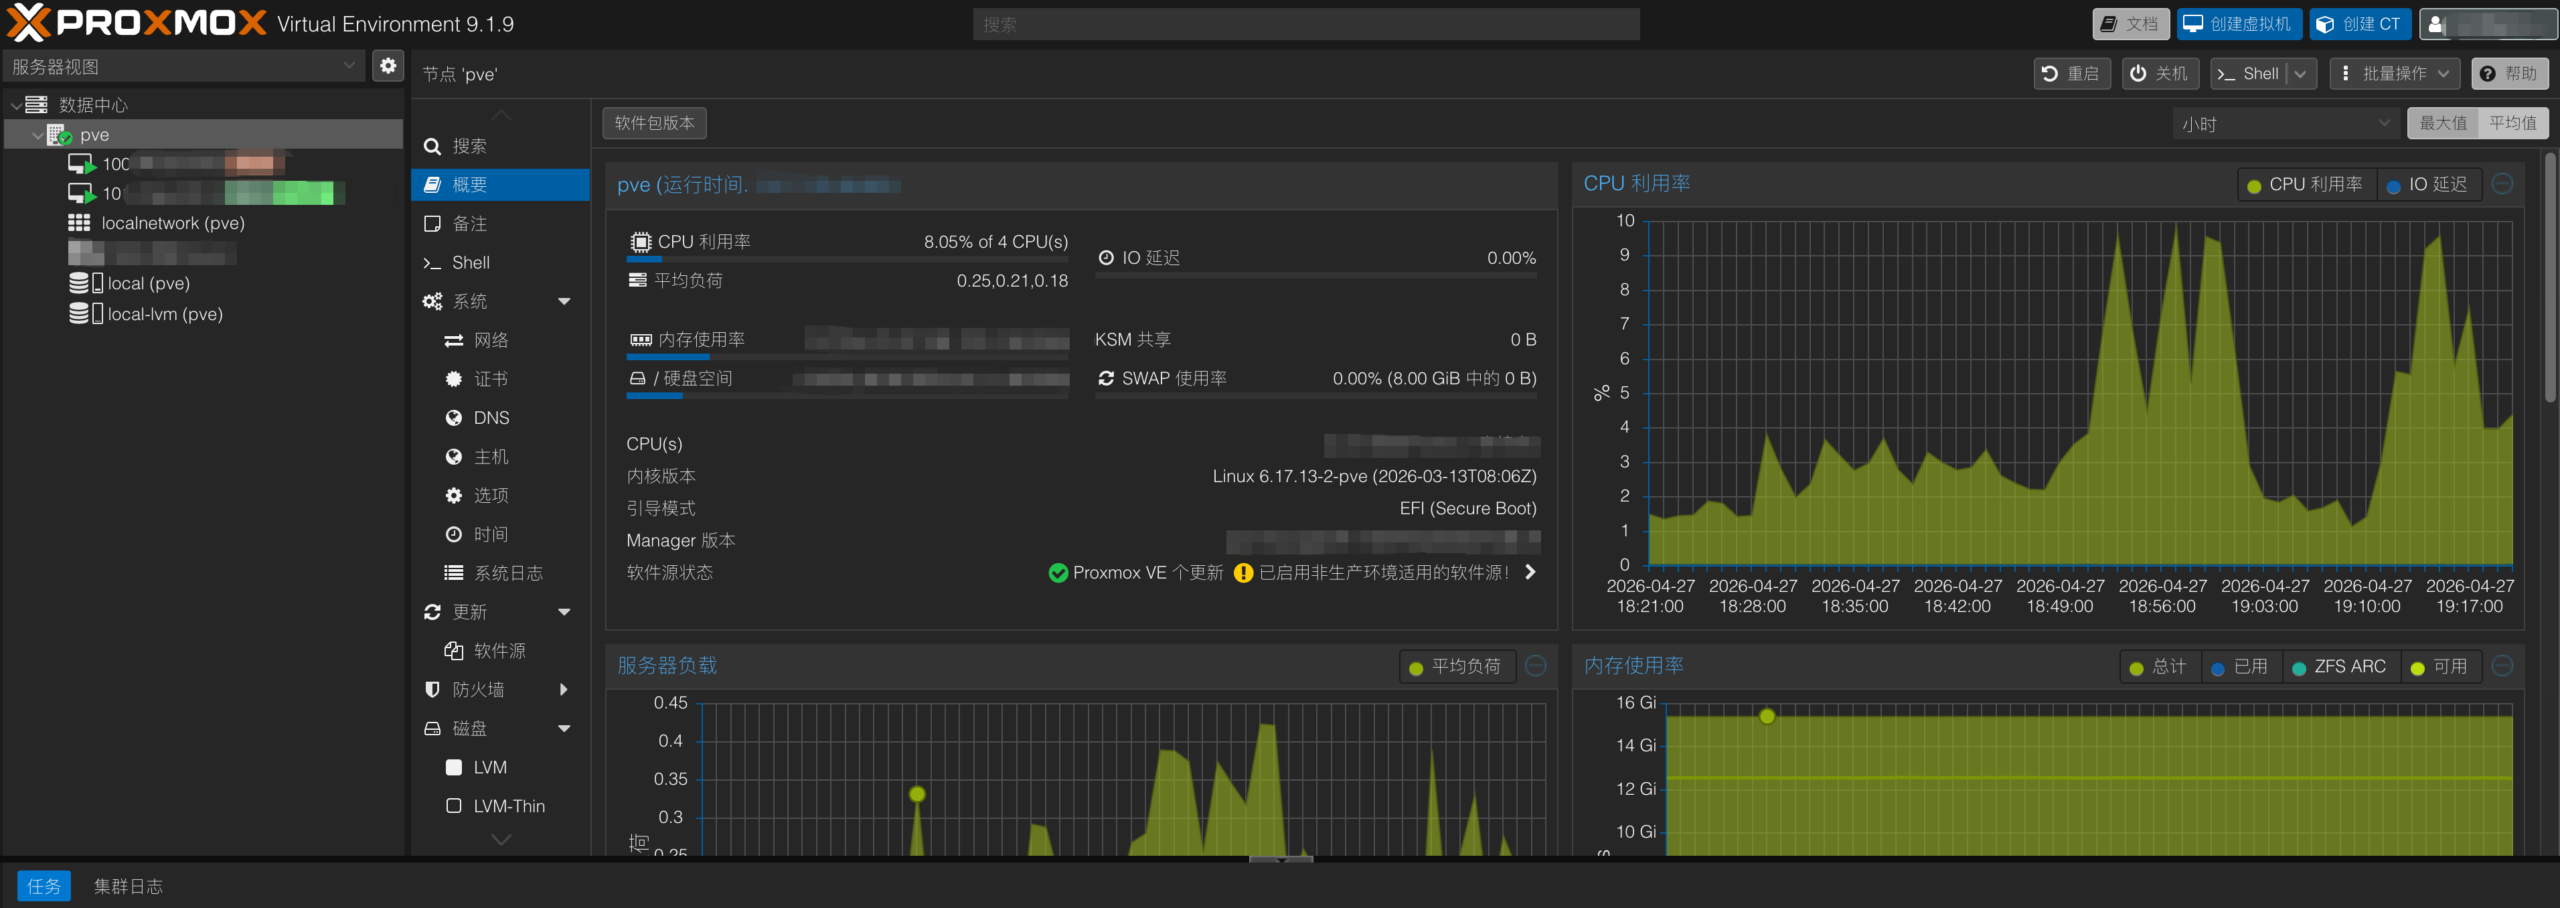2560x908 pixels.
Task: Open the Shell dropdown arrow in toolbar
Action: [2301, 74]
